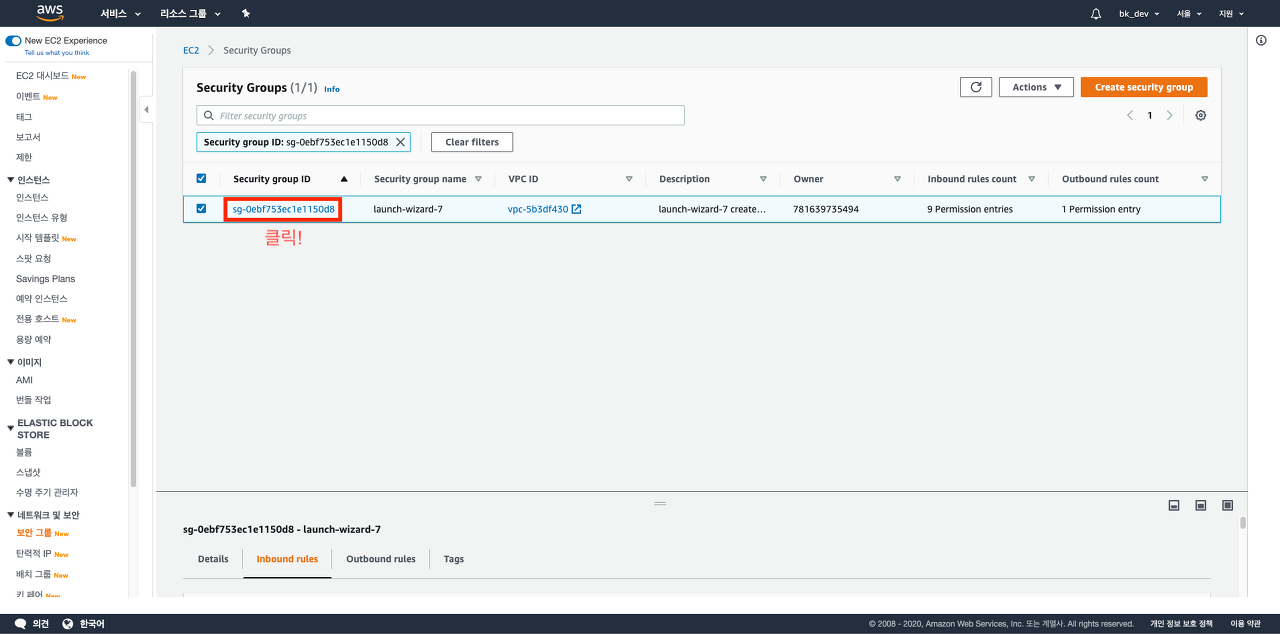Image resolution: width=1280 pixels, height=634 pixels.
Task: Open 이용 약관 footer link
Action: (1246, 623)
